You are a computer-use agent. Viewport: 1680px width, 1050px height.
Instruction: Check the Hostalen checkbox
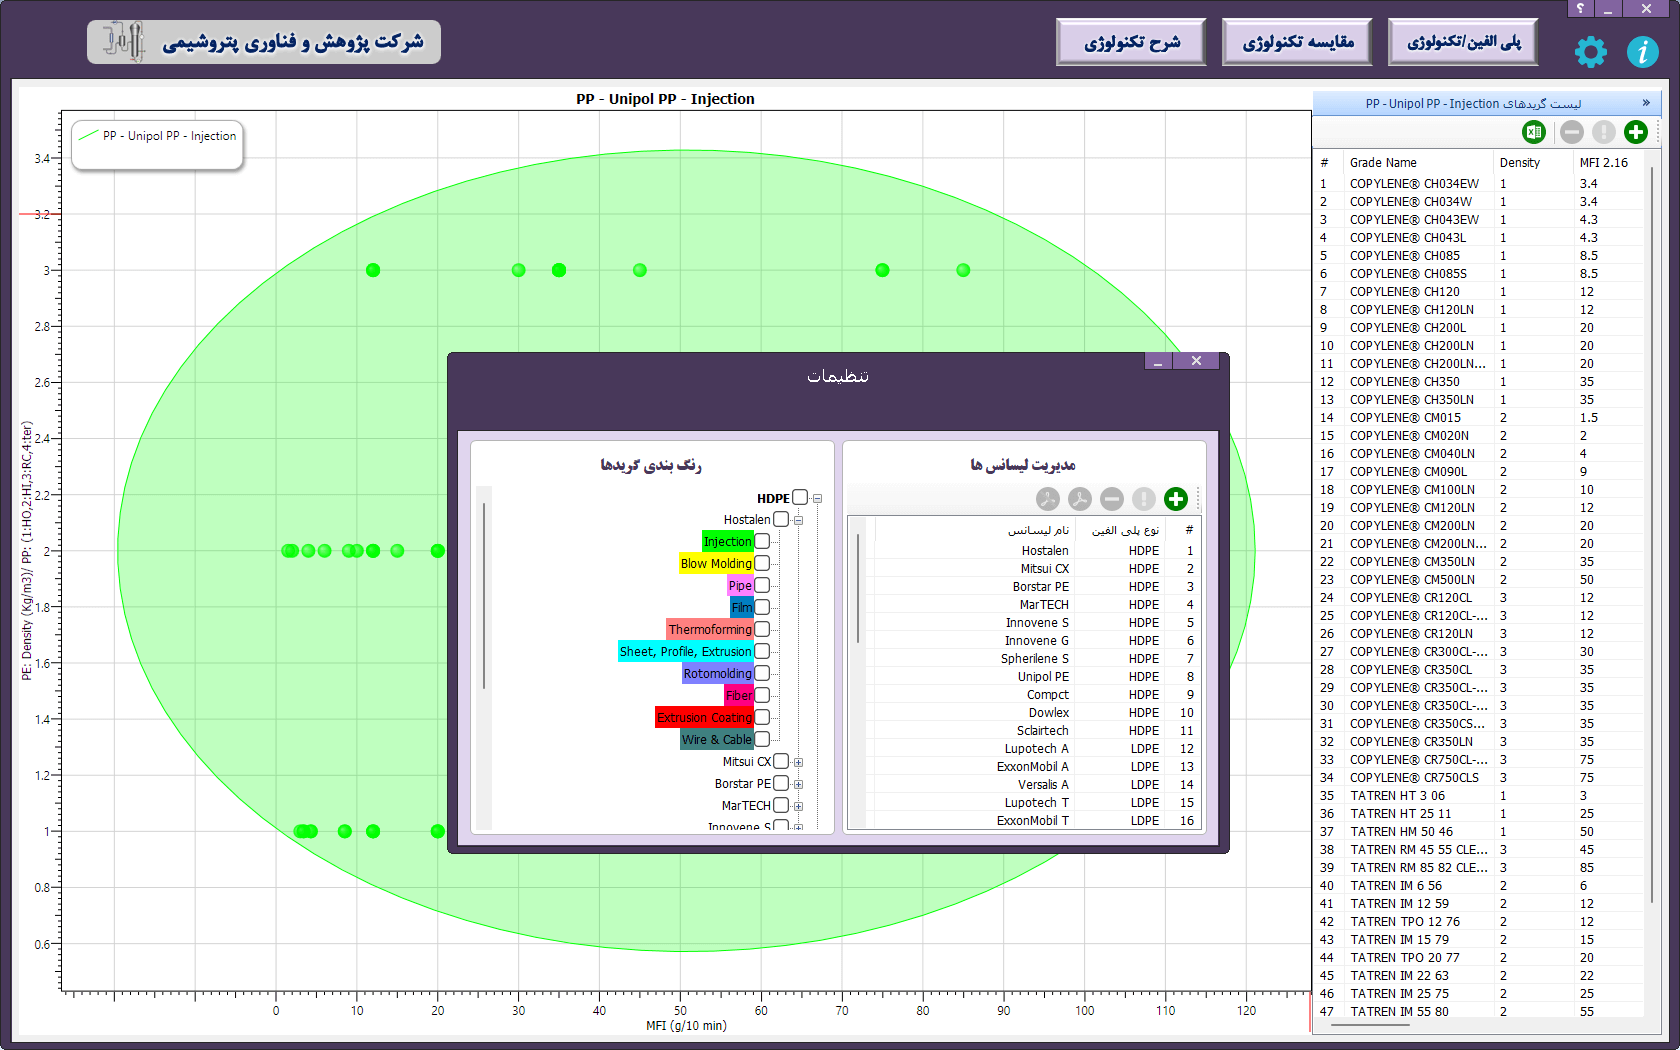coord(781,520)
